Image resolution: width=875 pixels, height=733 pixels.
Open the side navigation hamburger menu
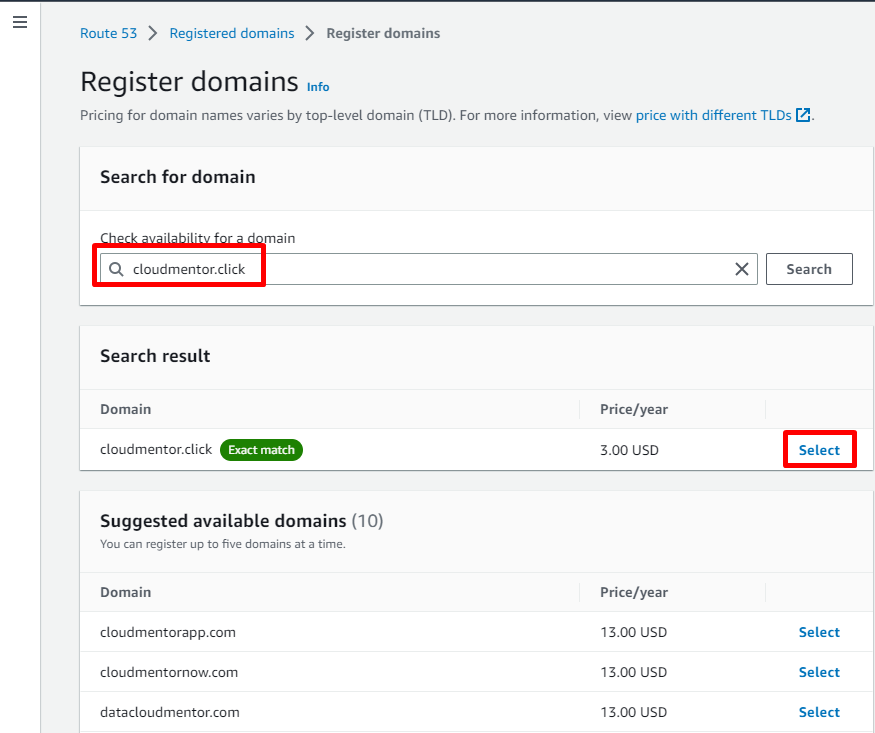[20, 22]
